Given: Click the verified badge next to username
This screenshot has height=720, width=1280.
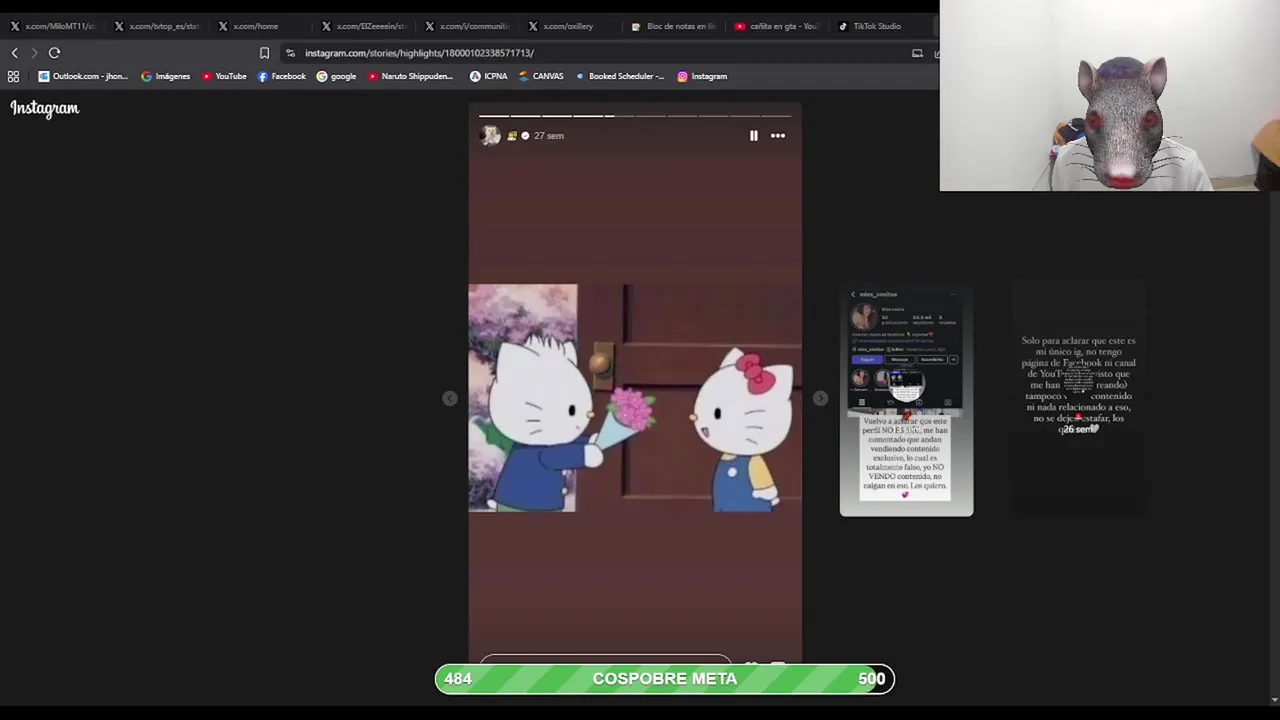Looking at the screenshot, I should point(525,136).
